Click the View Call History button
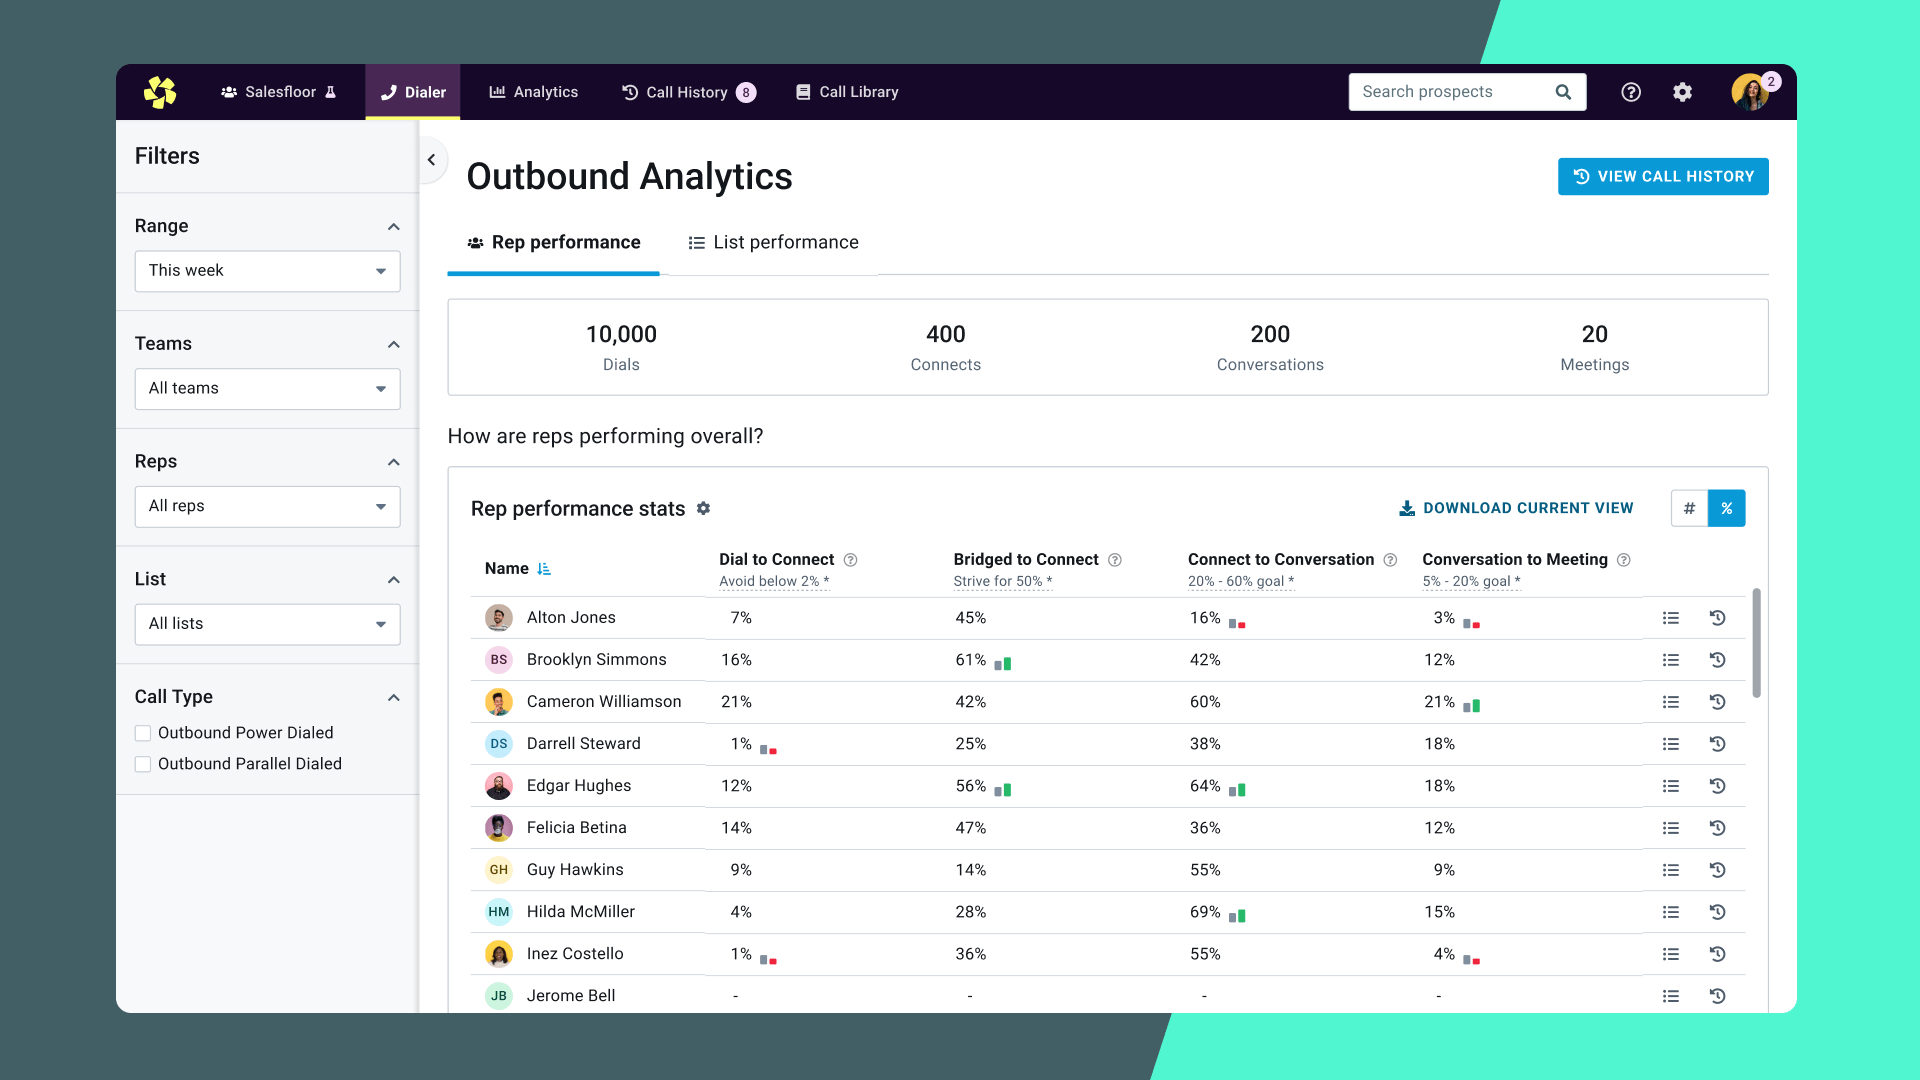 click(1662, 177)
